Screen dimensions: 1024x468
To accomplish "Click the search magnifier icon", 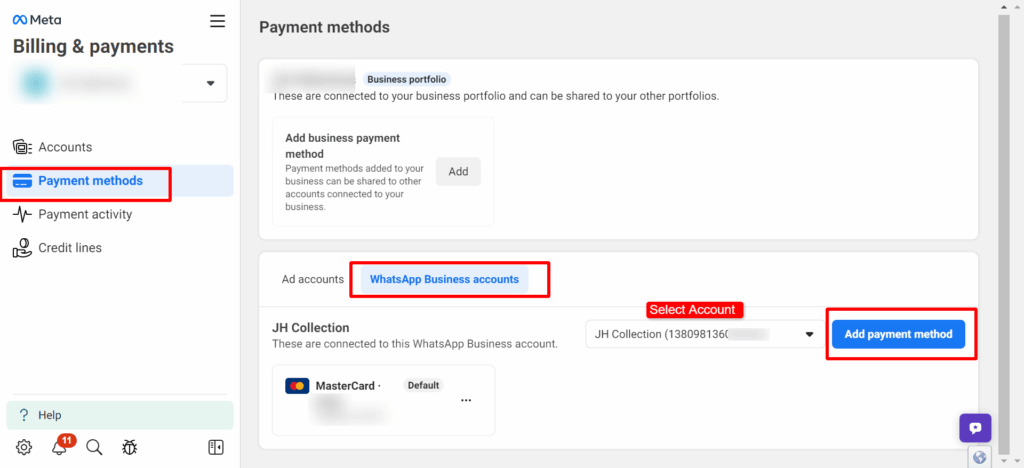I will pos(94,447).
